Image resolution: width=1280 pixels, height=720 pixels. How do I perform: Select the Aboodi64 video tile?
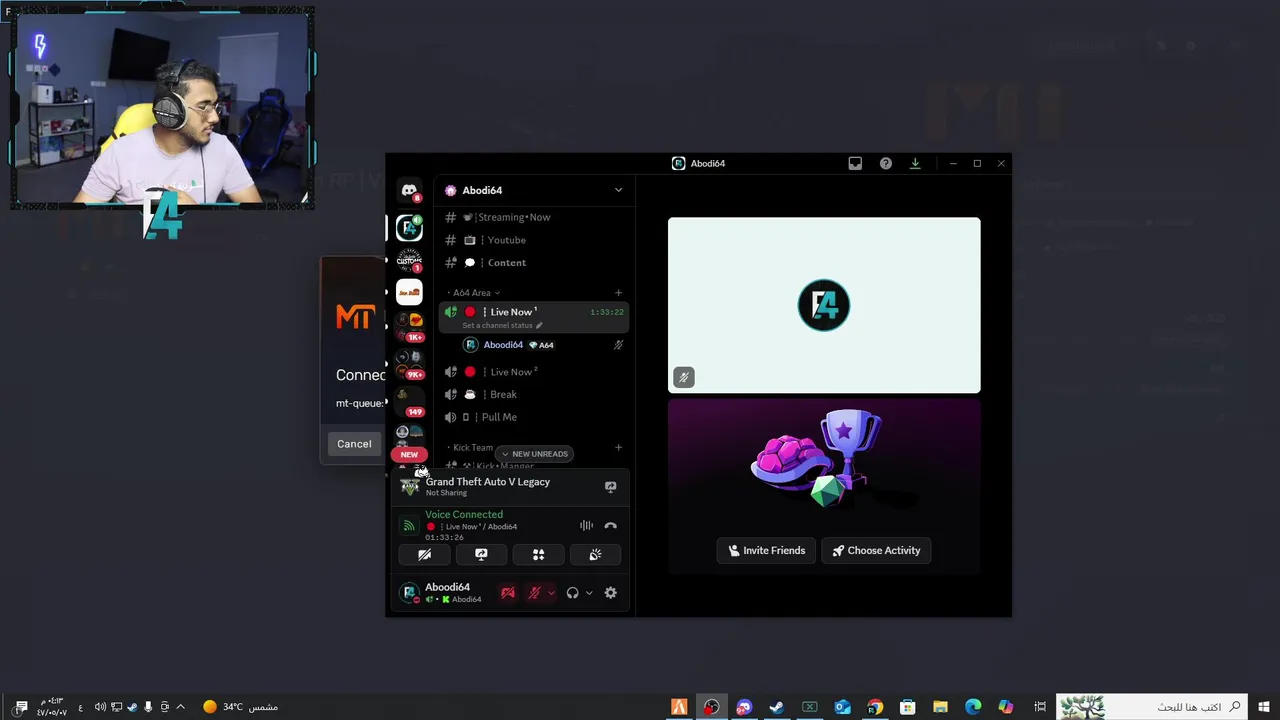click(x=824, y=305)
